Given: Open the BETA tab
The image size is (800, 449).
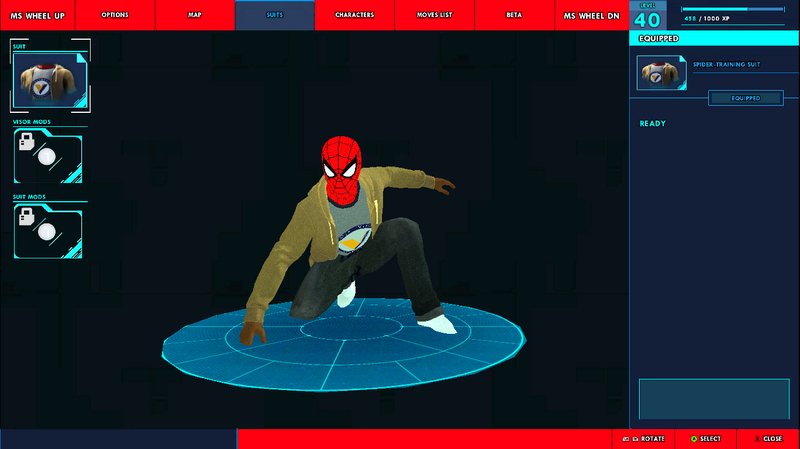Looking at the screenshot, I should pyautogui.click(x=514, y=15).
